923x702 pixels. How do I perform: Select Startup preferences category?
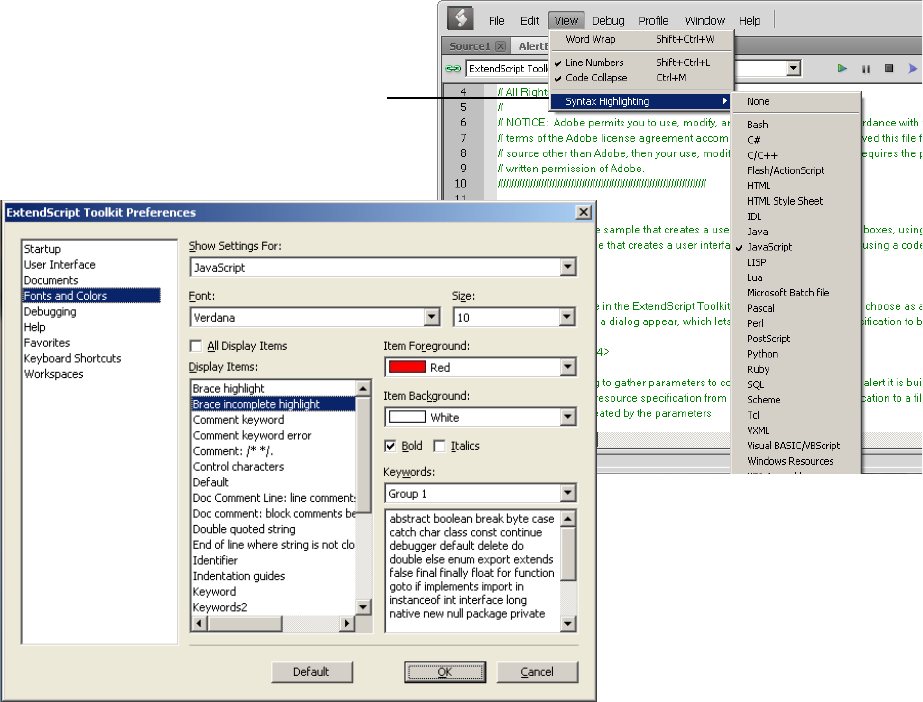click(x=42, y=249)
